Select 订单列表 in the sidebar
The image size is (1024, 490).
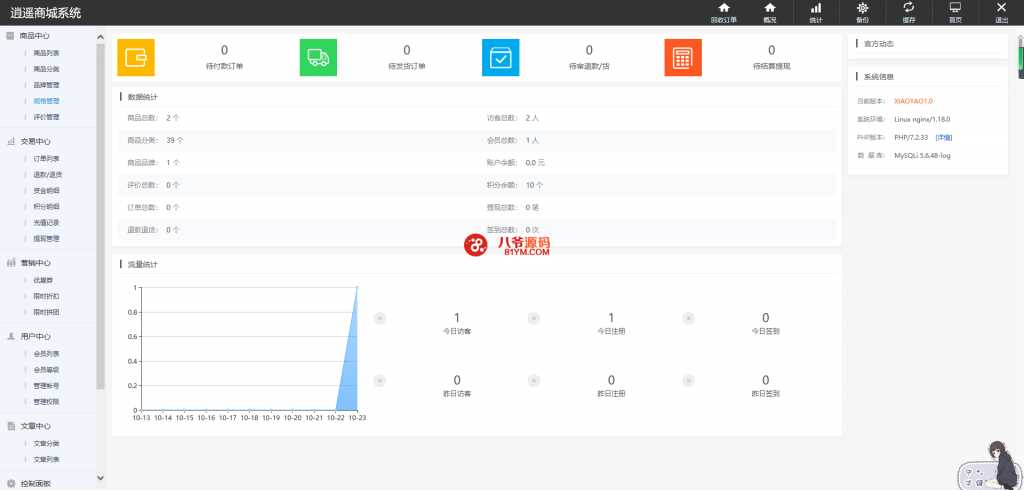pyautogui.click(x=47, y=158)
